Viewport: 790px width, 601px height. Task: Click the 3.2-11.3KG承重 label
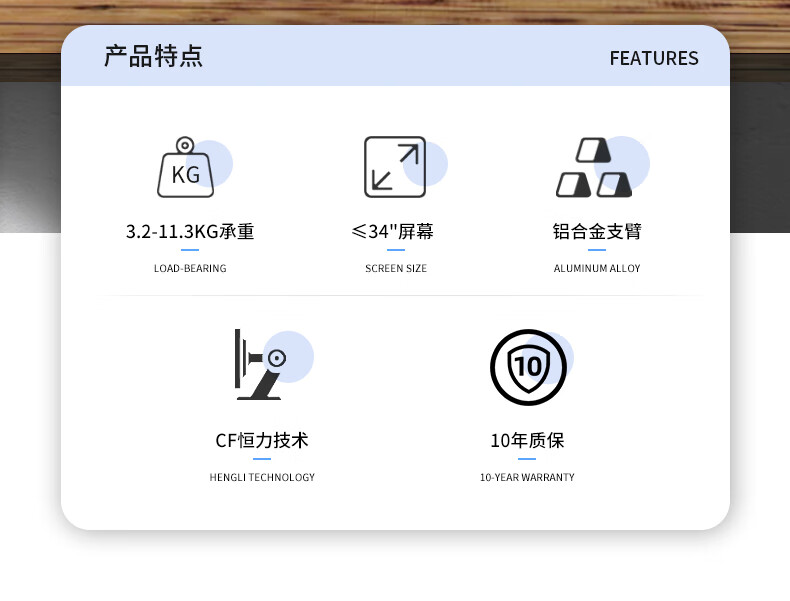[190, 232]
